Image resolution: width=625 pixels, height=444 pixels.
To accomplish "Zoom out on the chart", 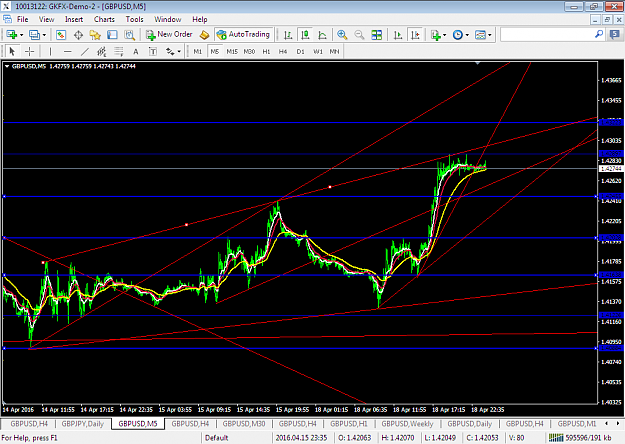I will pos(359,35).
